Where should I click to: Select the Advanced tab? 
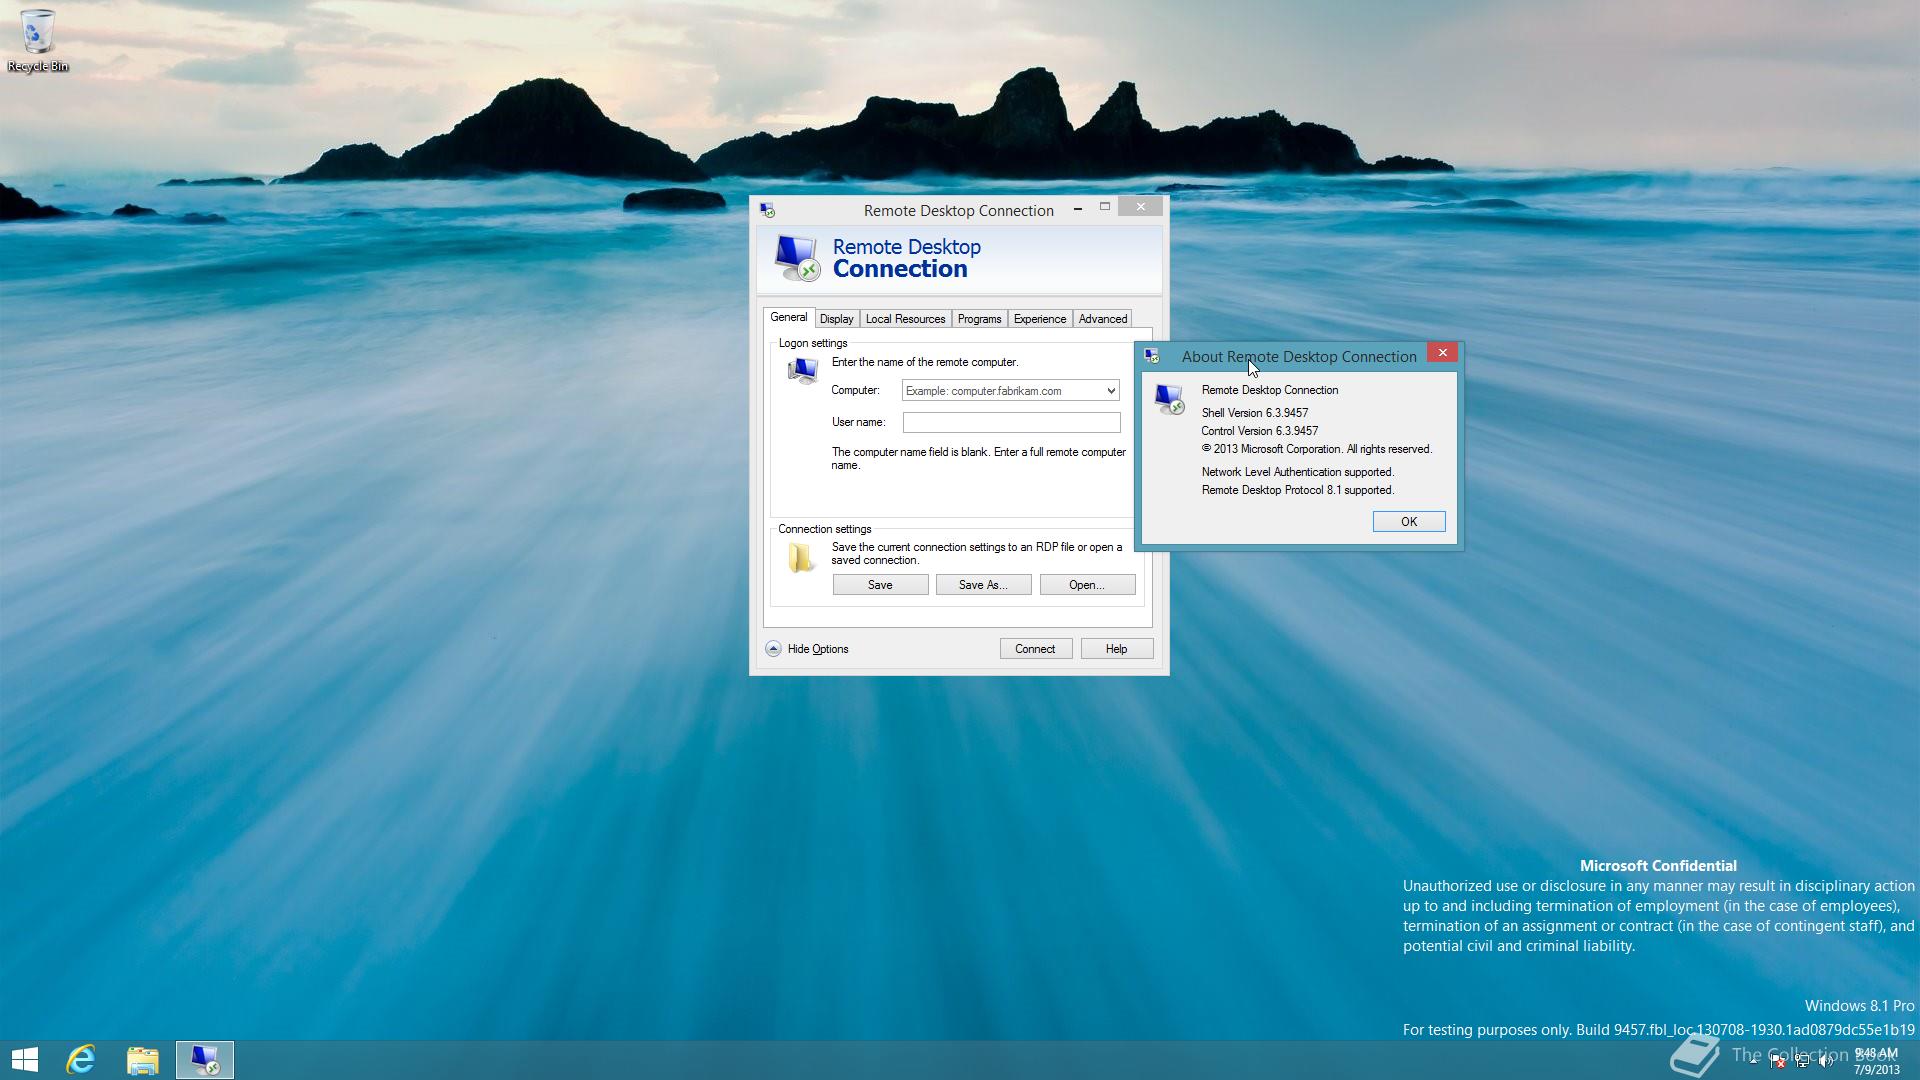coord(1102,319)
